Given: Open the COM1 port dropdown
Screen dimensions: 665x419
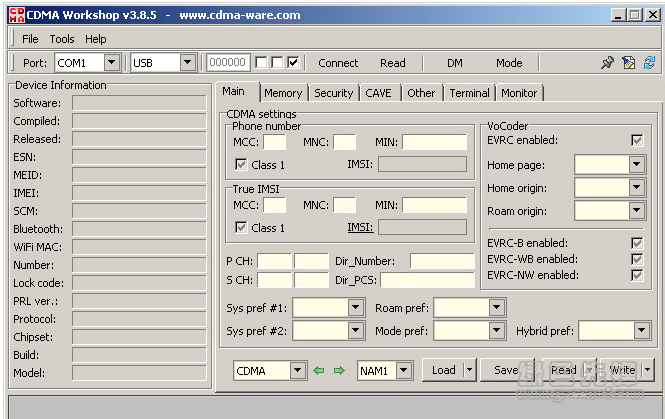Looking at the screenshot, I should [112, 63].
